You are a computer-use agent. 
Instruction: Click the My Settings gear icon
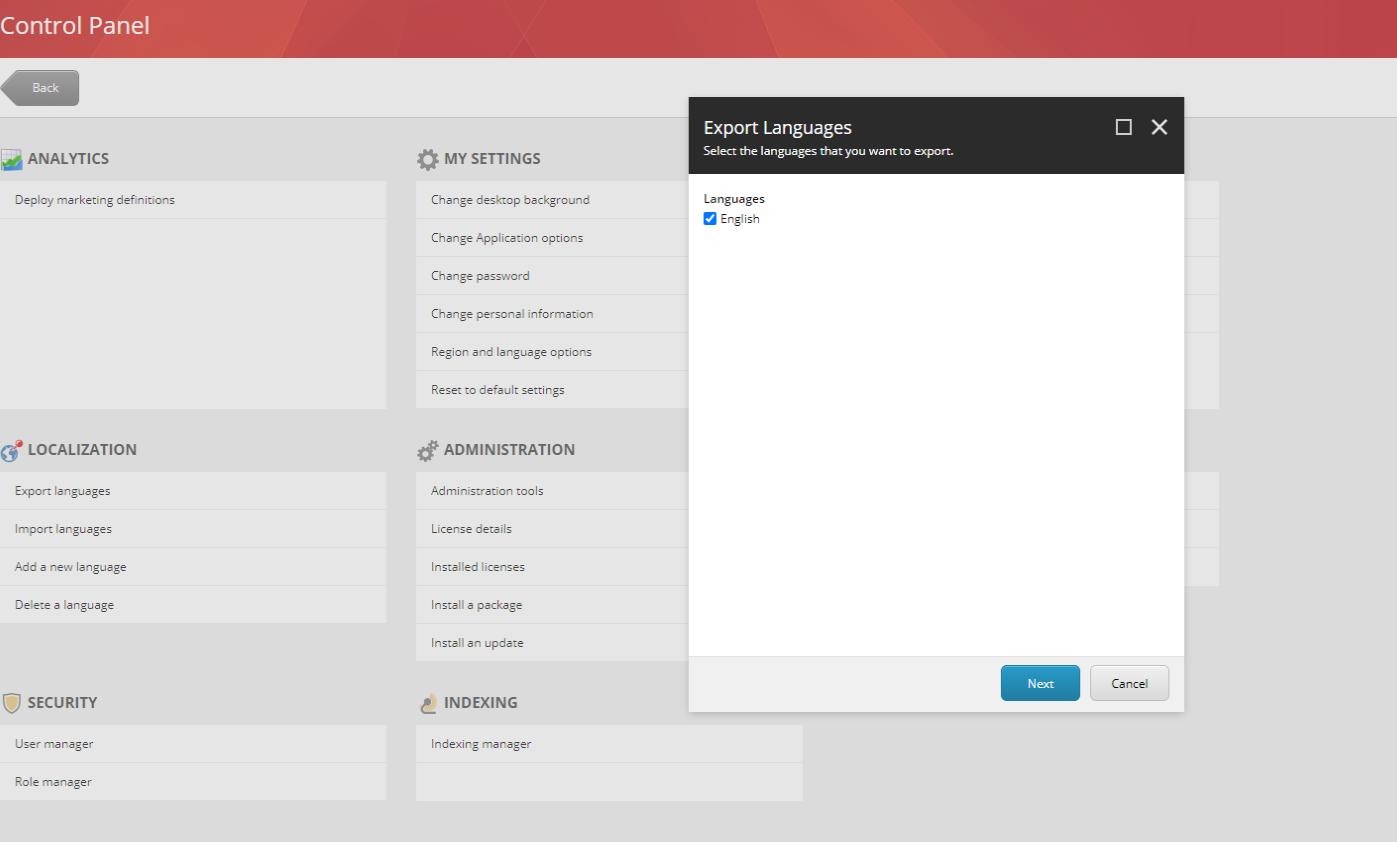428,158
